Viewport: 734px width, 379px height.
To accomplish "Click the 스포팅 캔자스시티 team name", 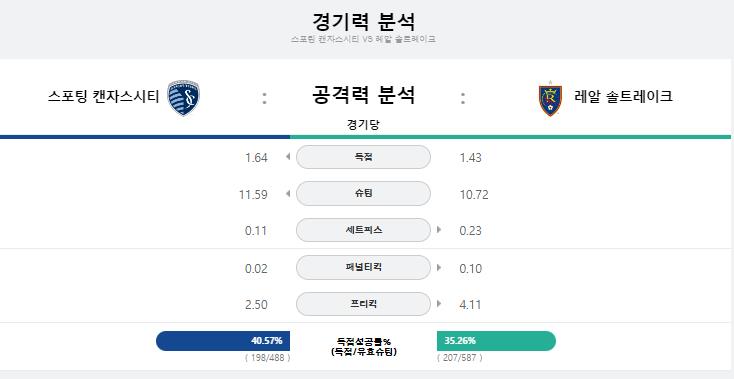I will tap(103, 97).
